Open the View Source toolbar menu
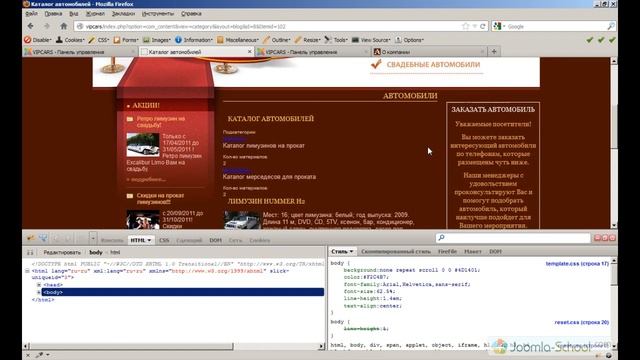This screenshot has height=360, width=640. coord(371,40)
